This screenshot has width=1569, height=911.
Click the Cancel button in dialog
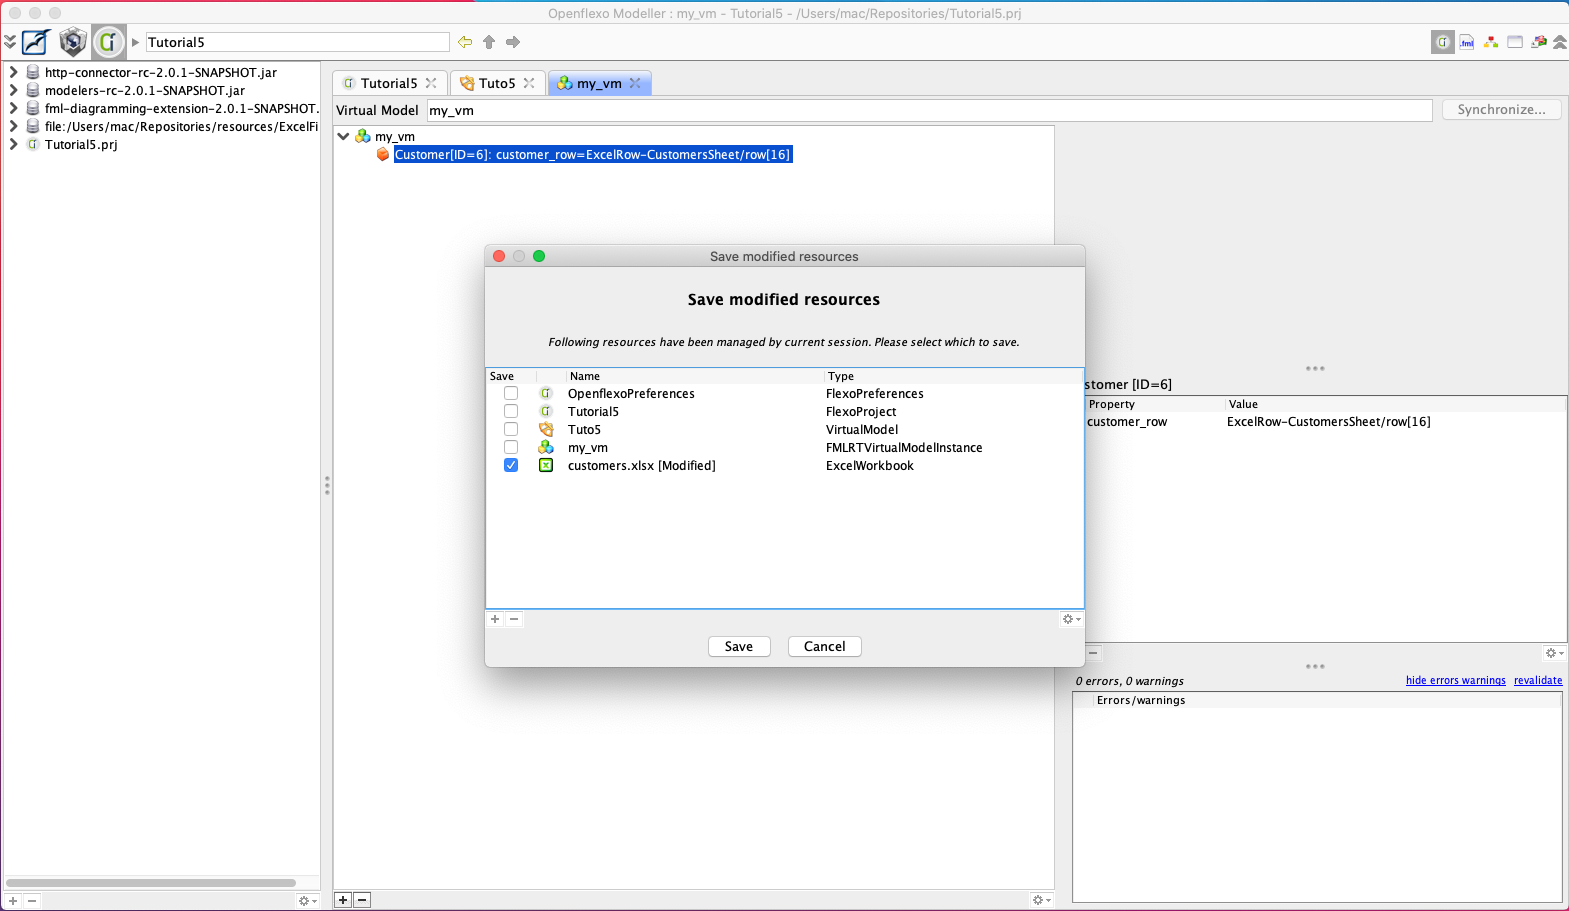825,646
